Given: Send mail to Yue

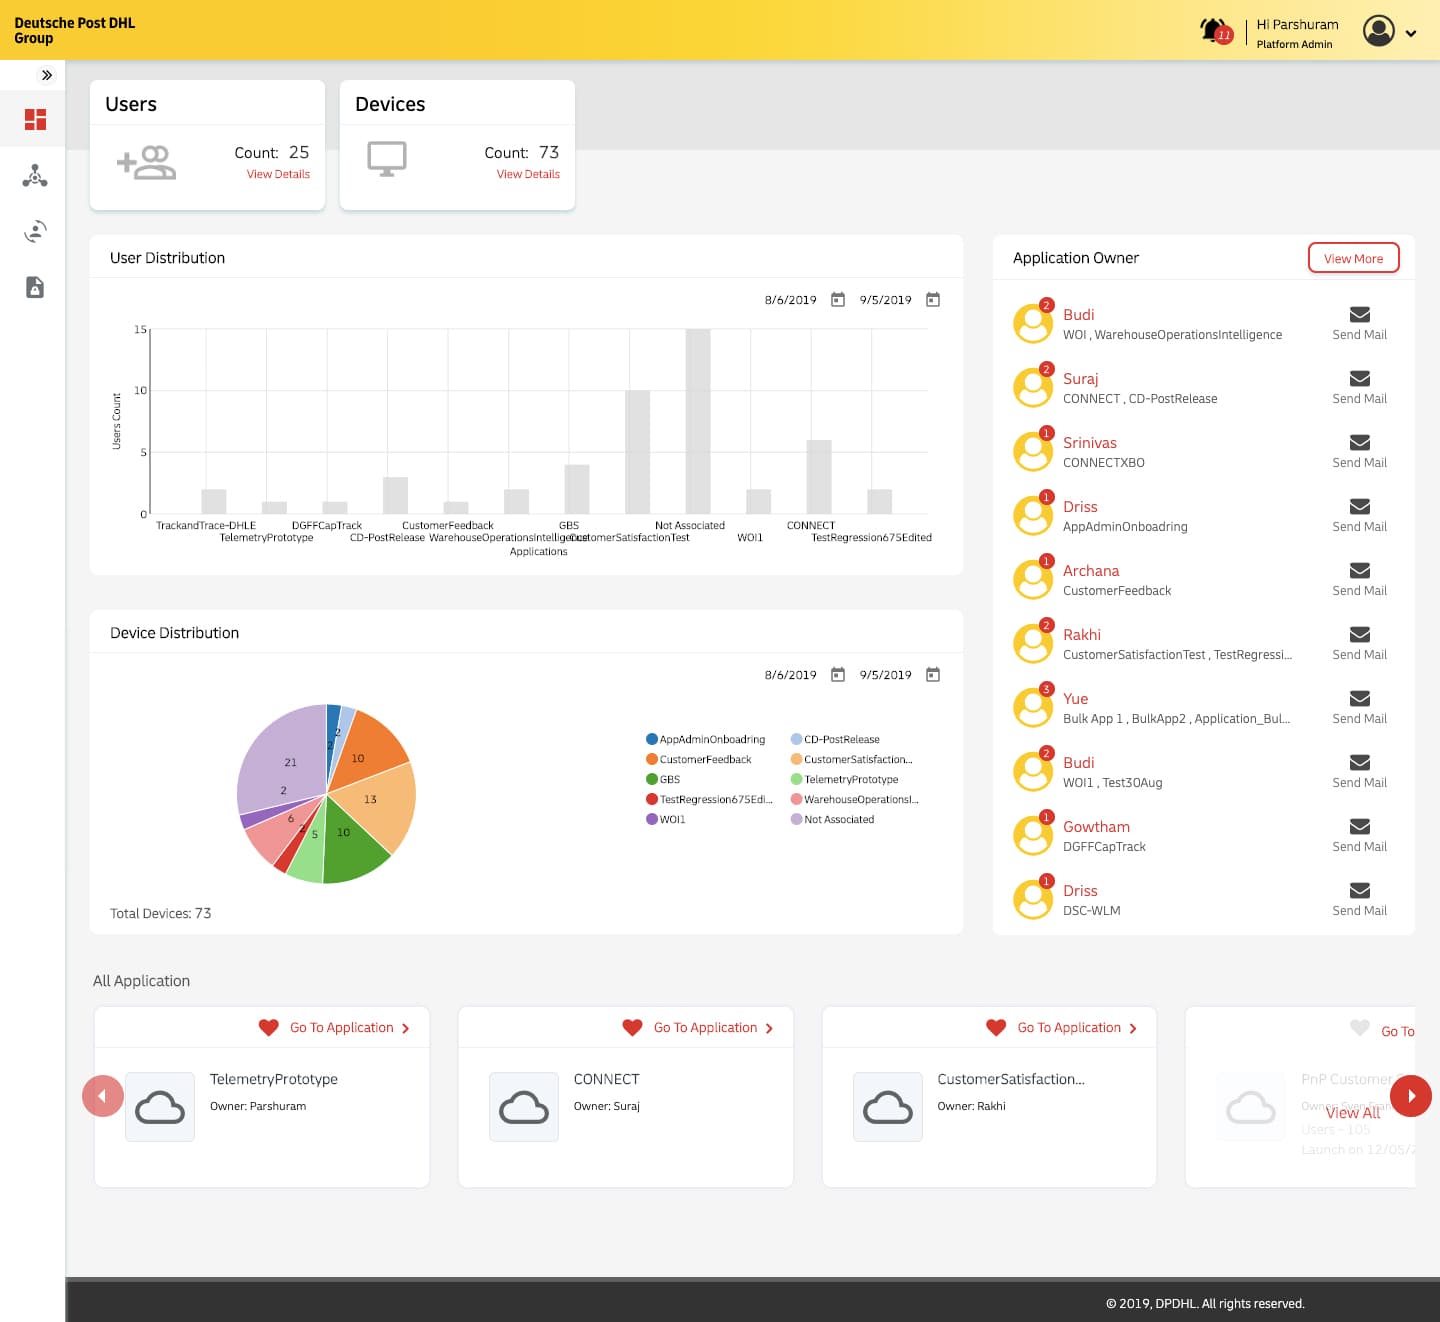Looking at the screenshot, I should (1359, 707).
